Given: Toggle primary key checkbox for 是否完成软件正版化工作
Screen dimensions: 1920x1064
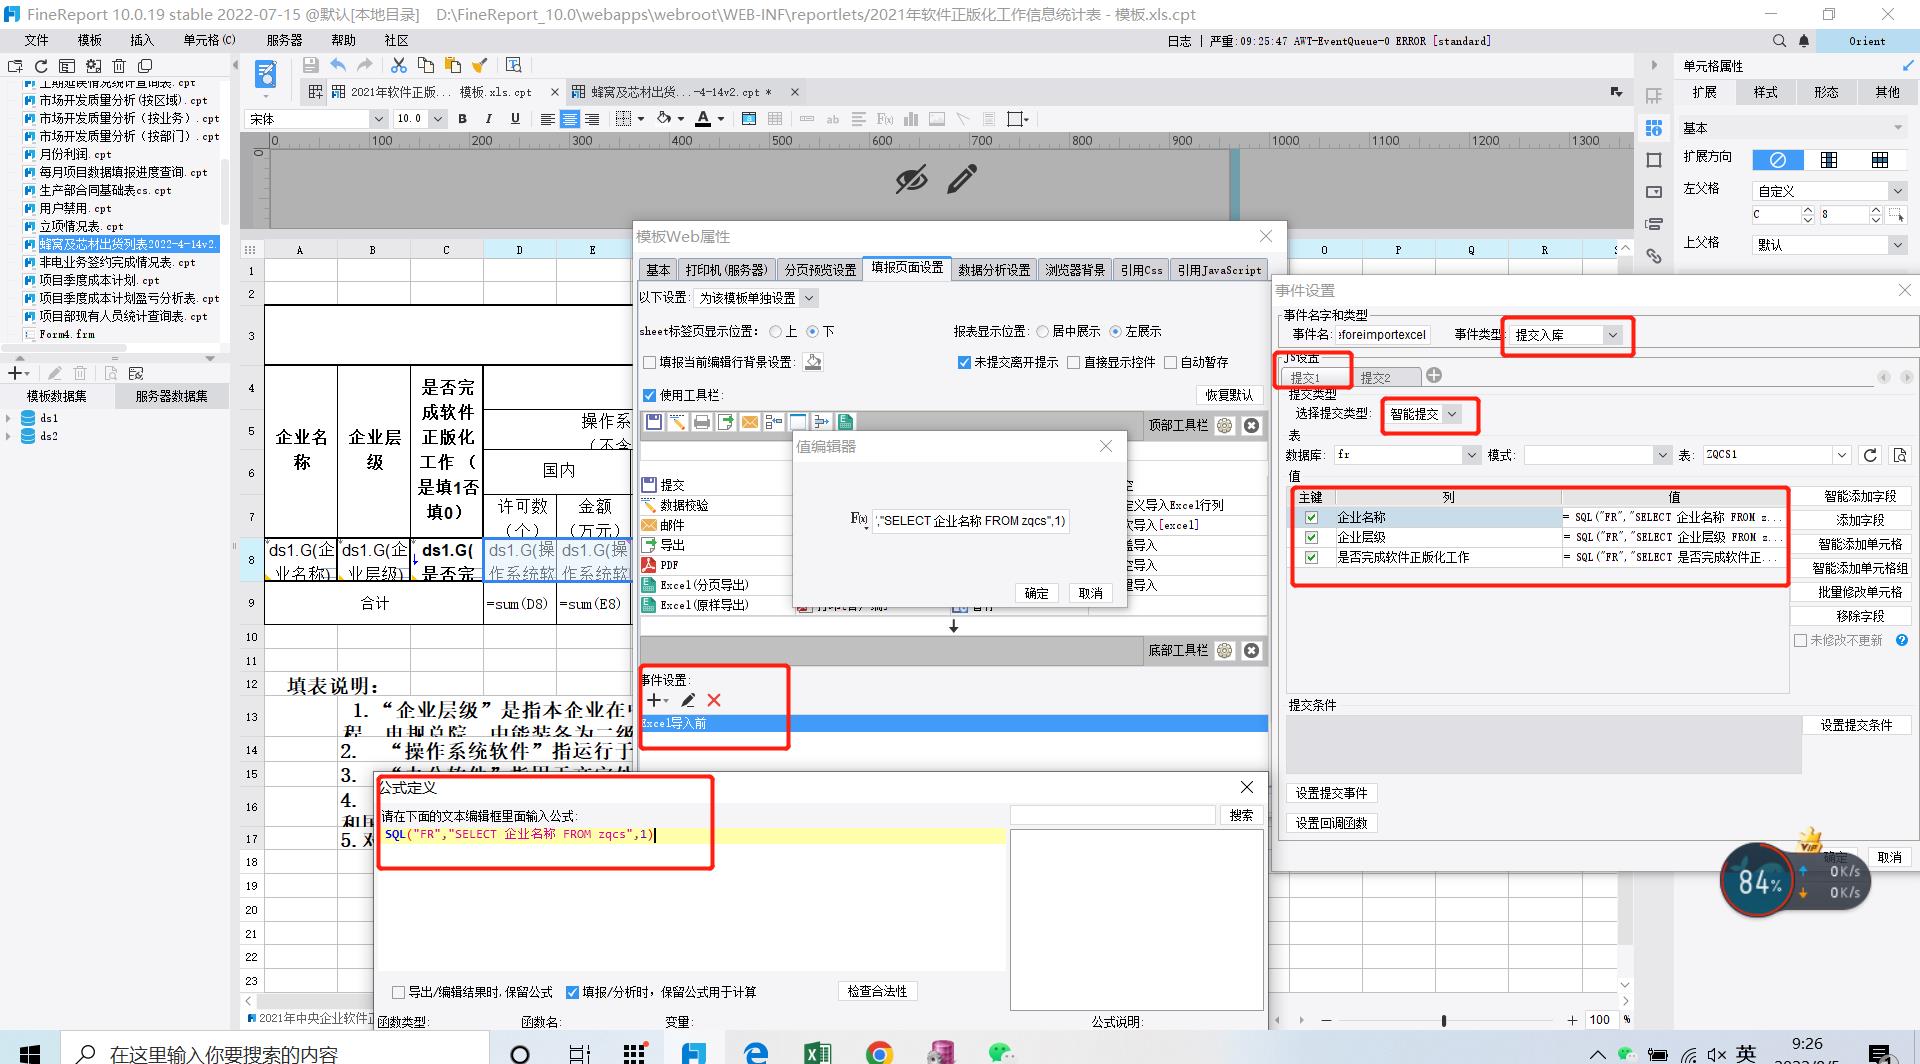Looking at the screenshot, I should coord(1311,557).
